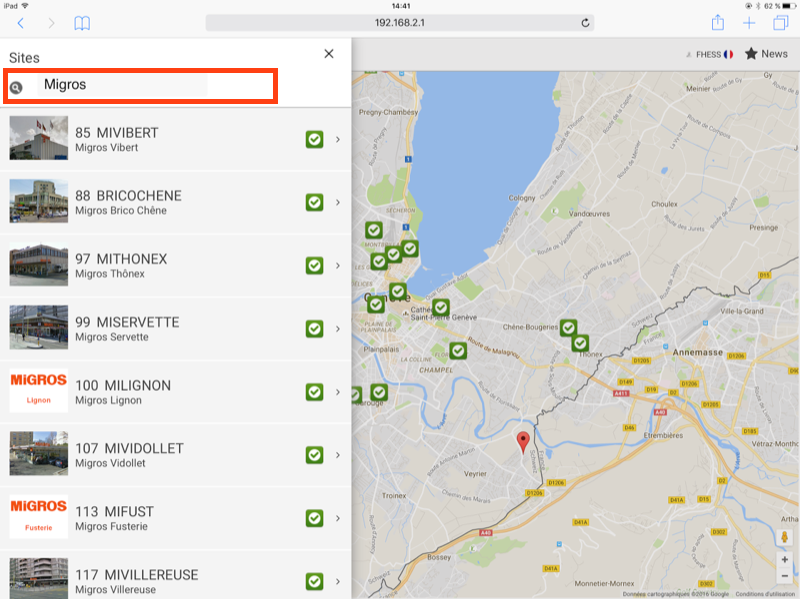Select the 99 MISERVETTE site title

coord(127,322)
